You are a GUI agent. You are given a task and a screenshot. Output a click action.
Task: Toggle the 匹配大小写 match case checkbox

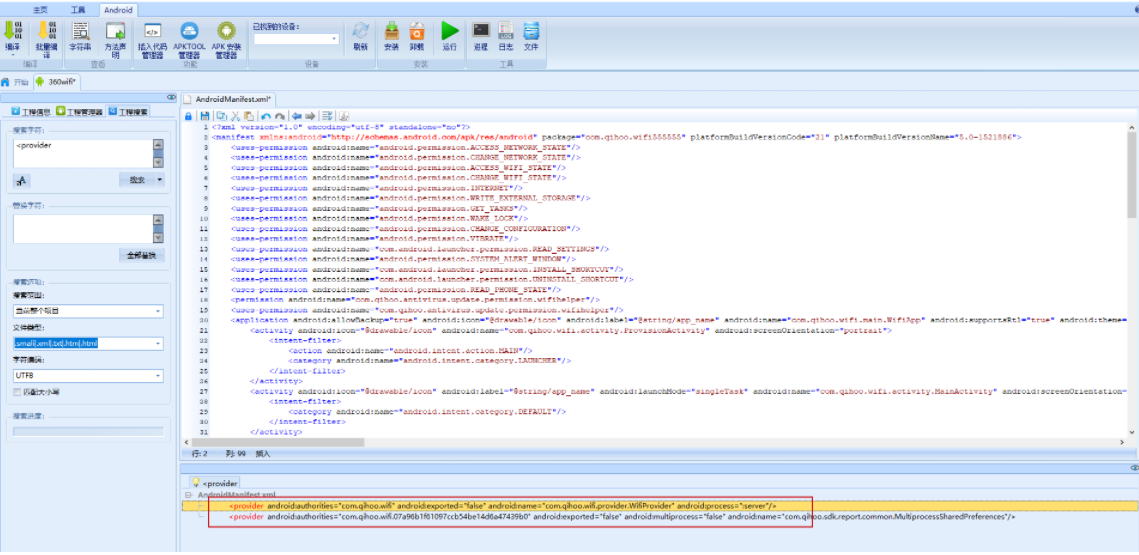[x=17, y=392]
